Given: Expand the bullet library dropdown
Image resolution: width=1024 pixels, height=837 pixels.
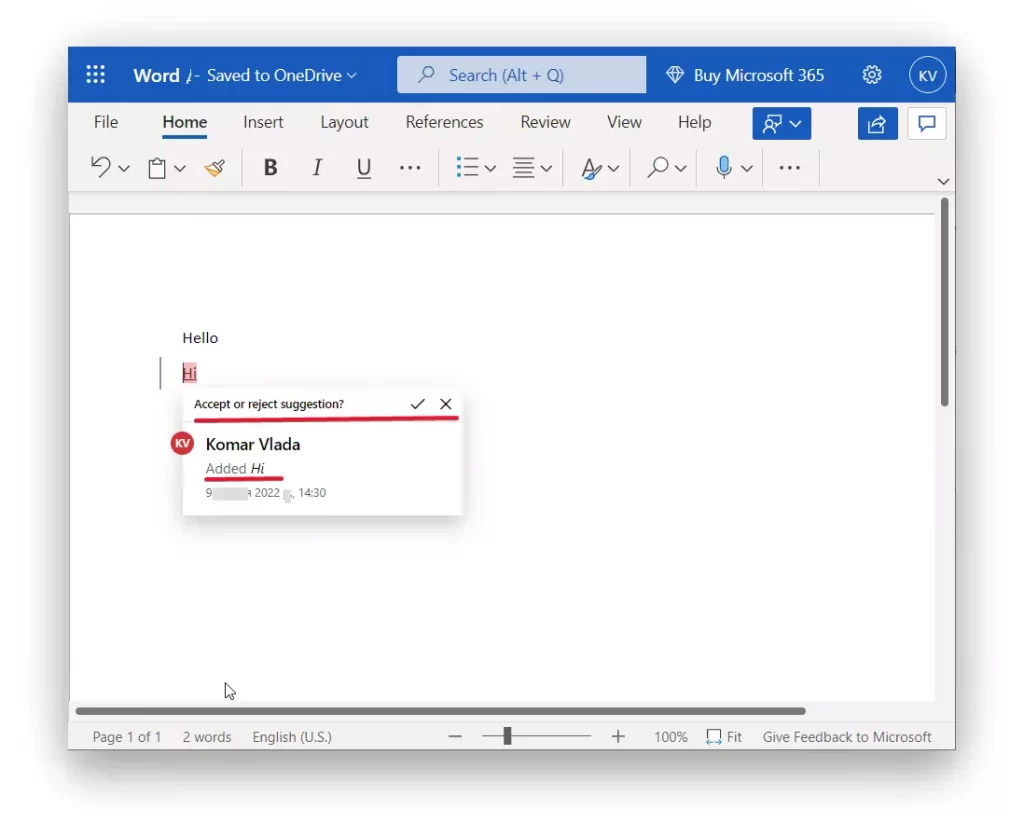Looking at the screenshot, I should [x=490, y=168].
